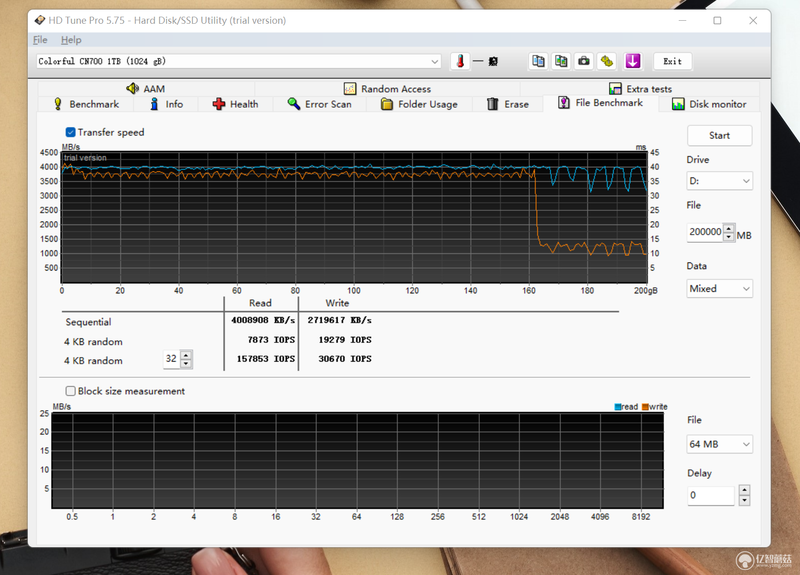Click the Benchmark lightbulb icon
The height and width of the screenshot is (575, 800).
click(58, 104)
